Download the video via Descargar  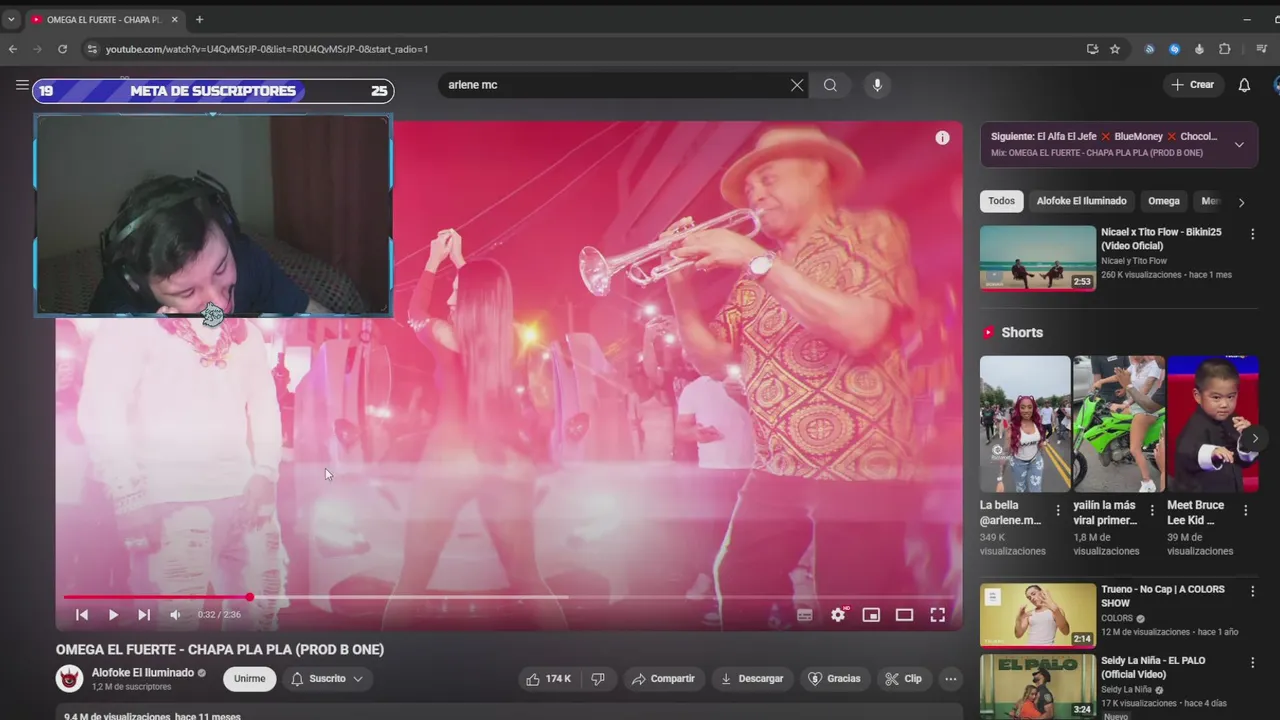(x=751, y=679)
